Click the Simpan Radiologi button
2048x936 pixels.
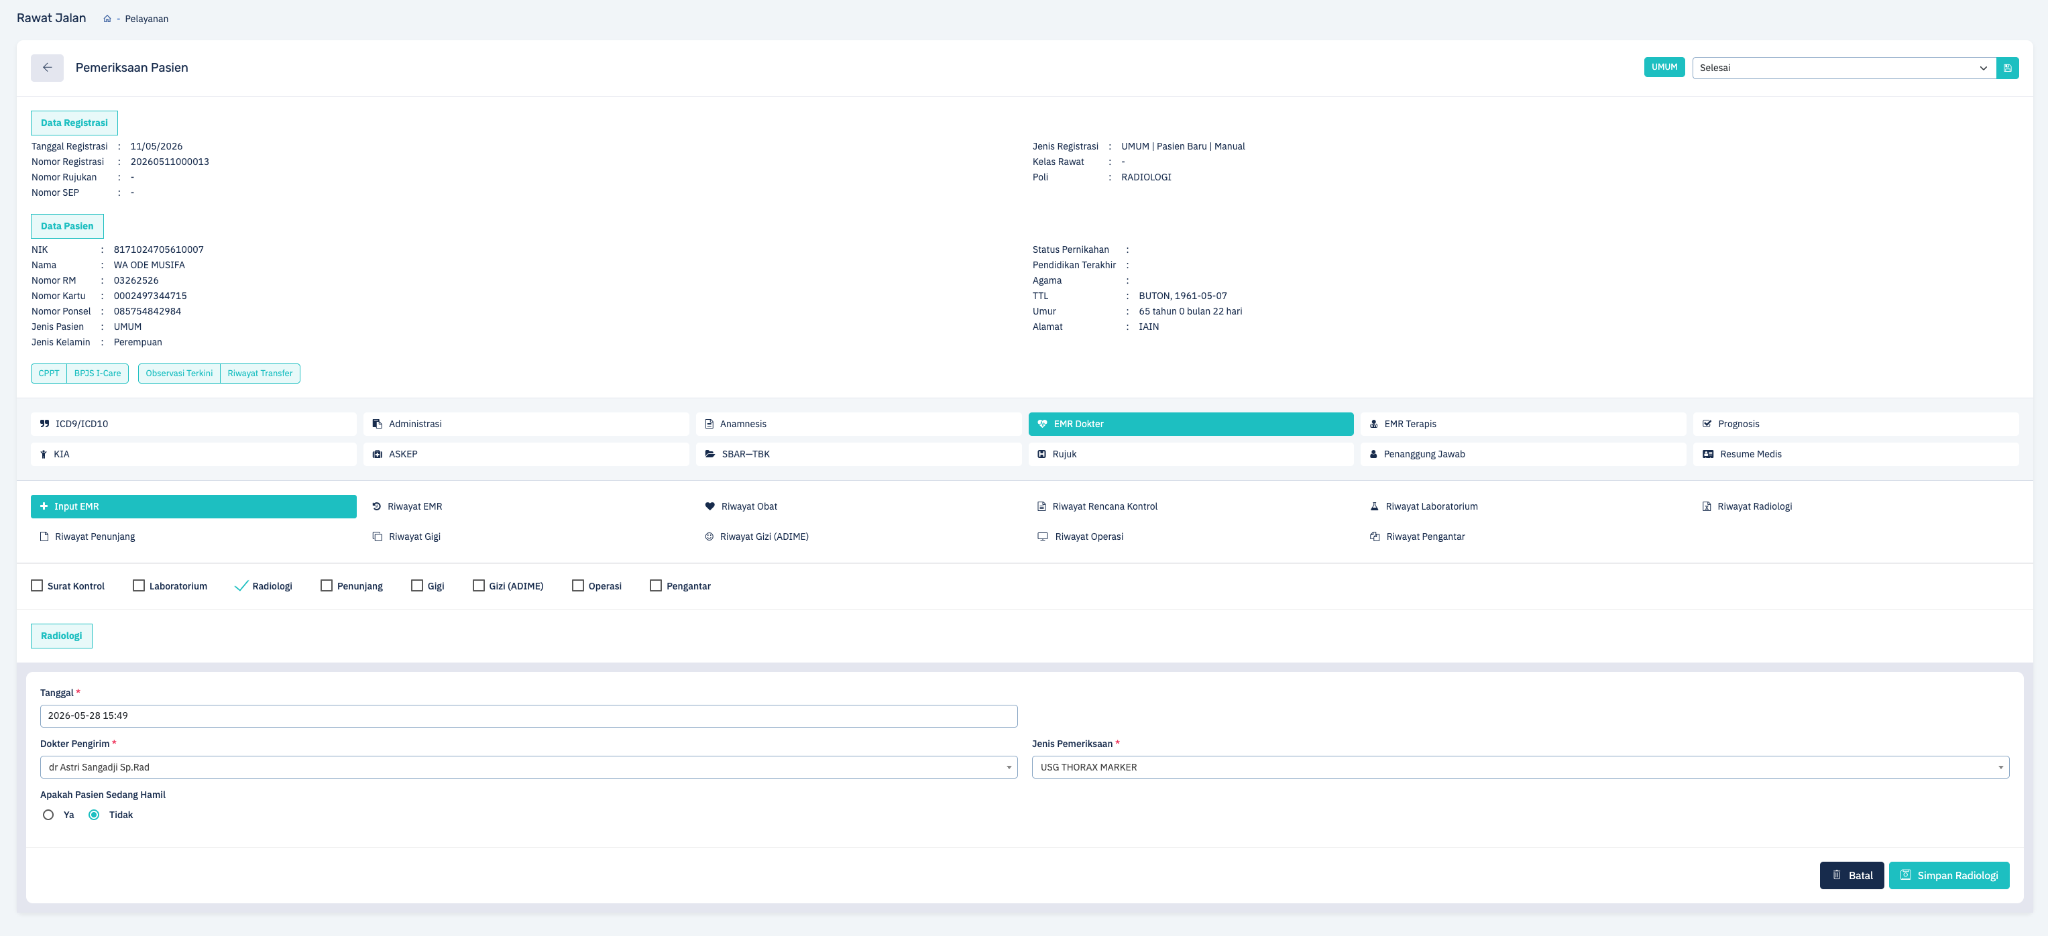tap(1949, 875)
